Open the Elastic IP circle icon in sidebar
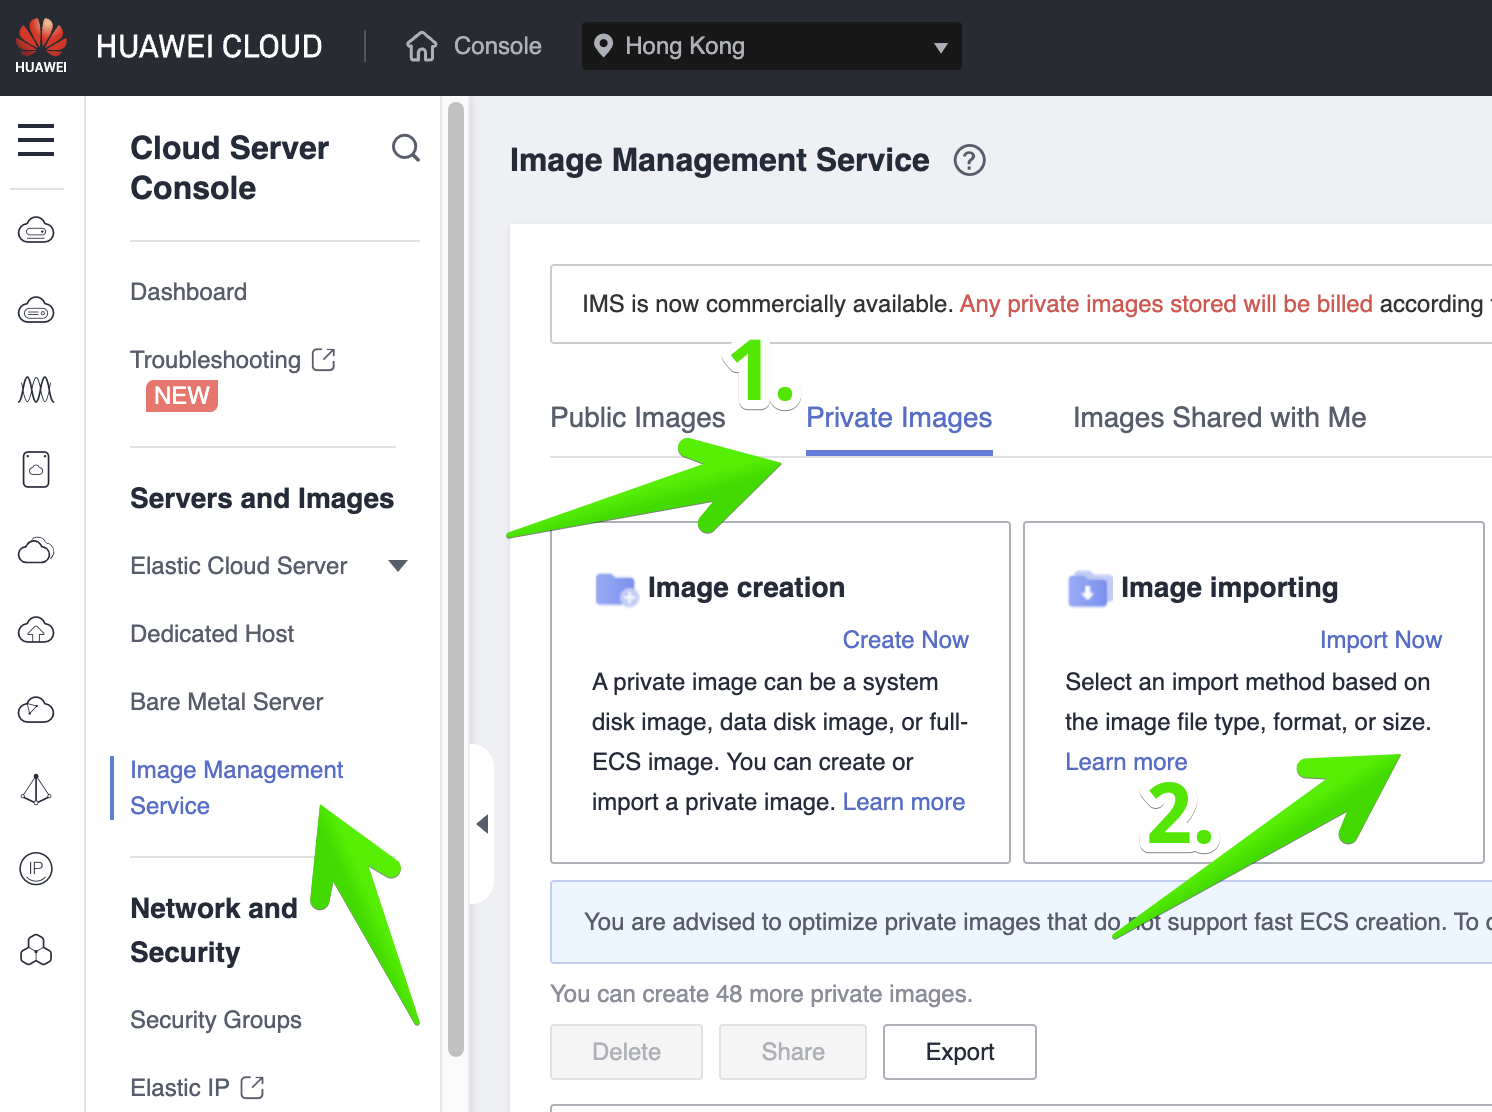Image resolution: width=1492 pixels, height=1112 pixels. click(36, 868)
